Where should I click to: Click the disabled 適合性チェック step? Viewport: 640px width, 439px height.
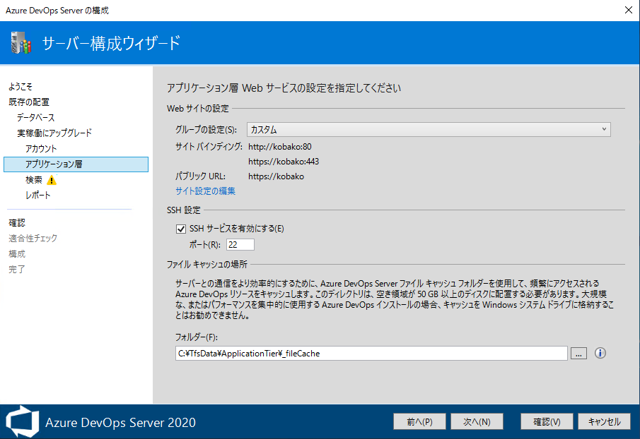[x=33, y=238]
